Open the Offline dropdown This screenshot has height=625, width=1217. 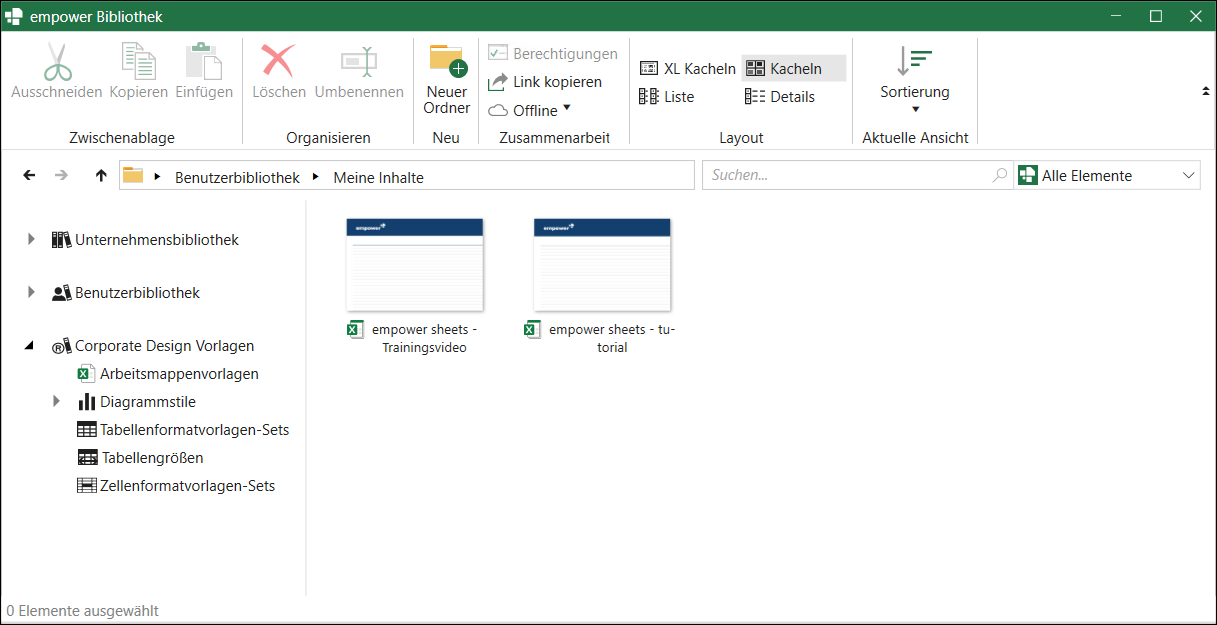[x=529, y=110]
